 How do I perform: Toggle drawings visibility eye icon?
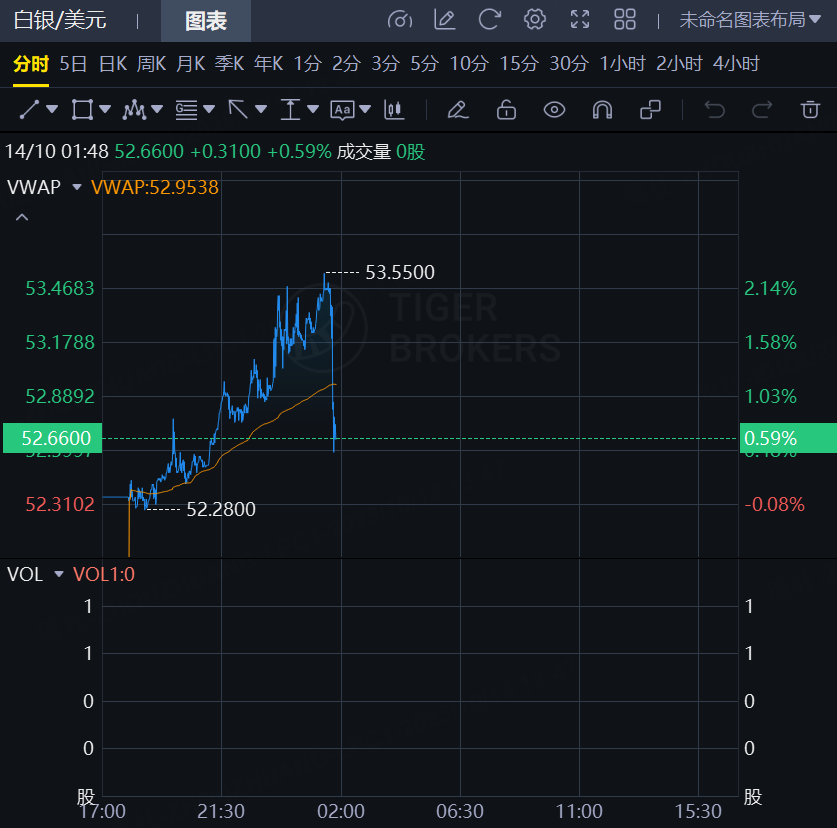[554, 109]
